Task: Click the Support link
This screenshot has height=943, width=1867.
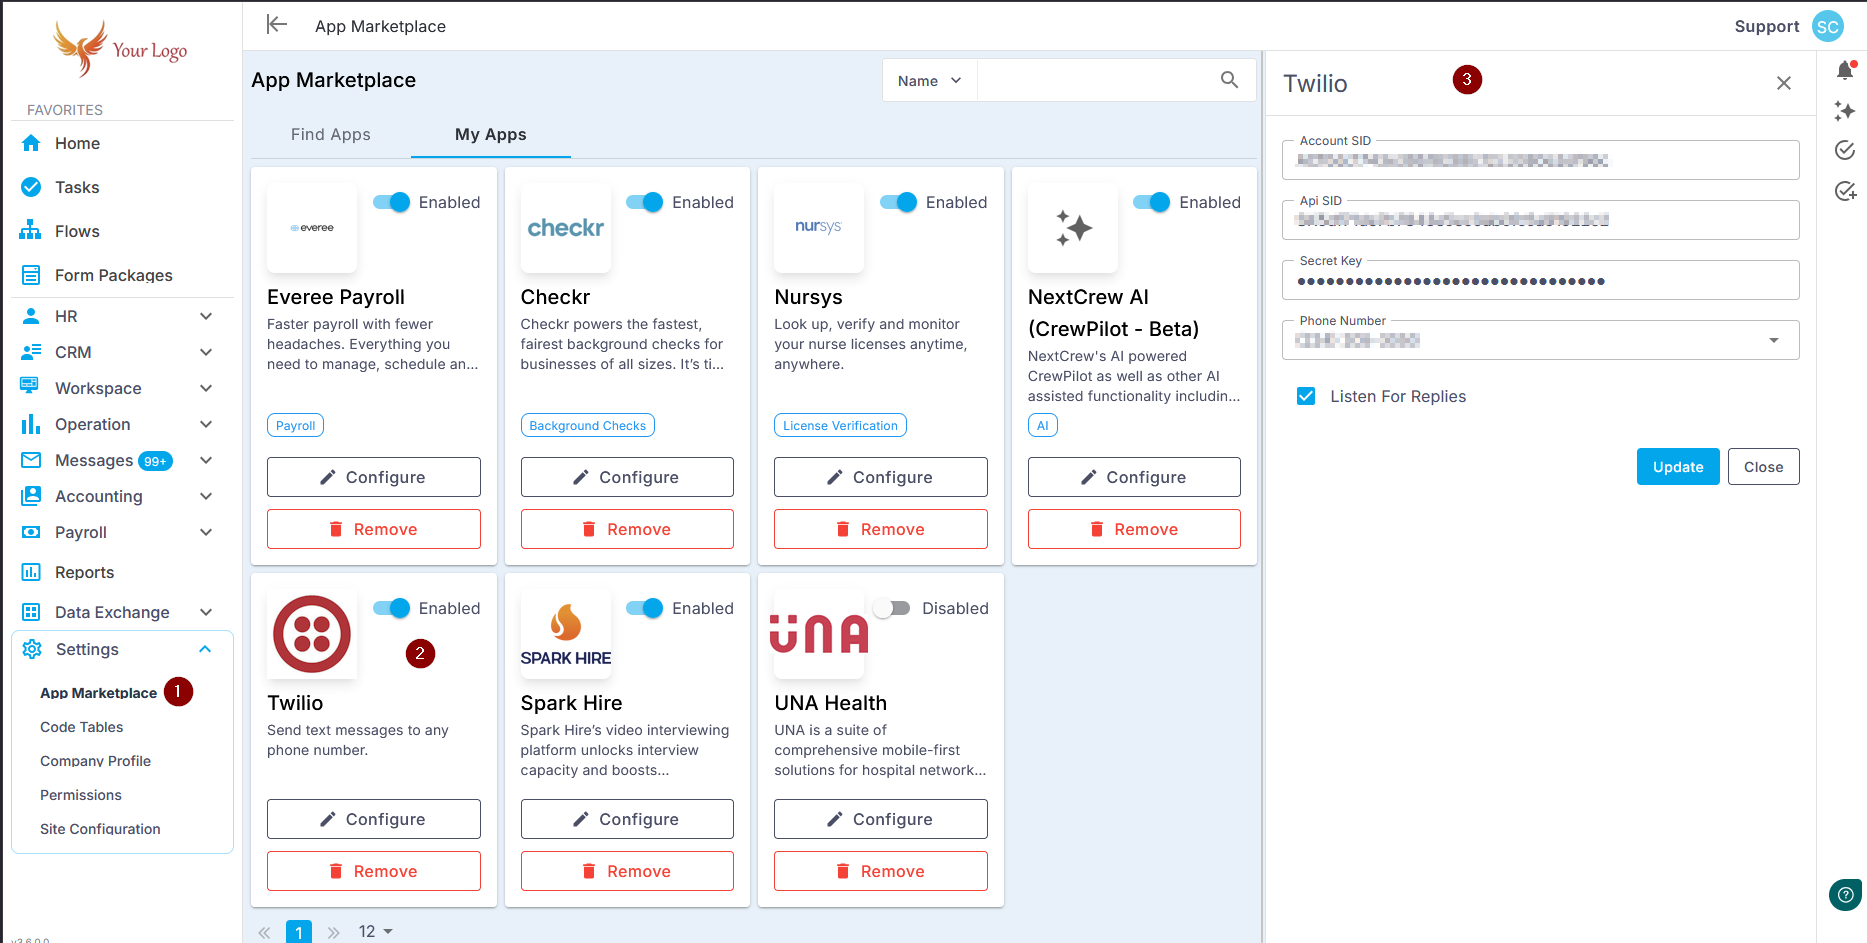Action: point(1766,26)
